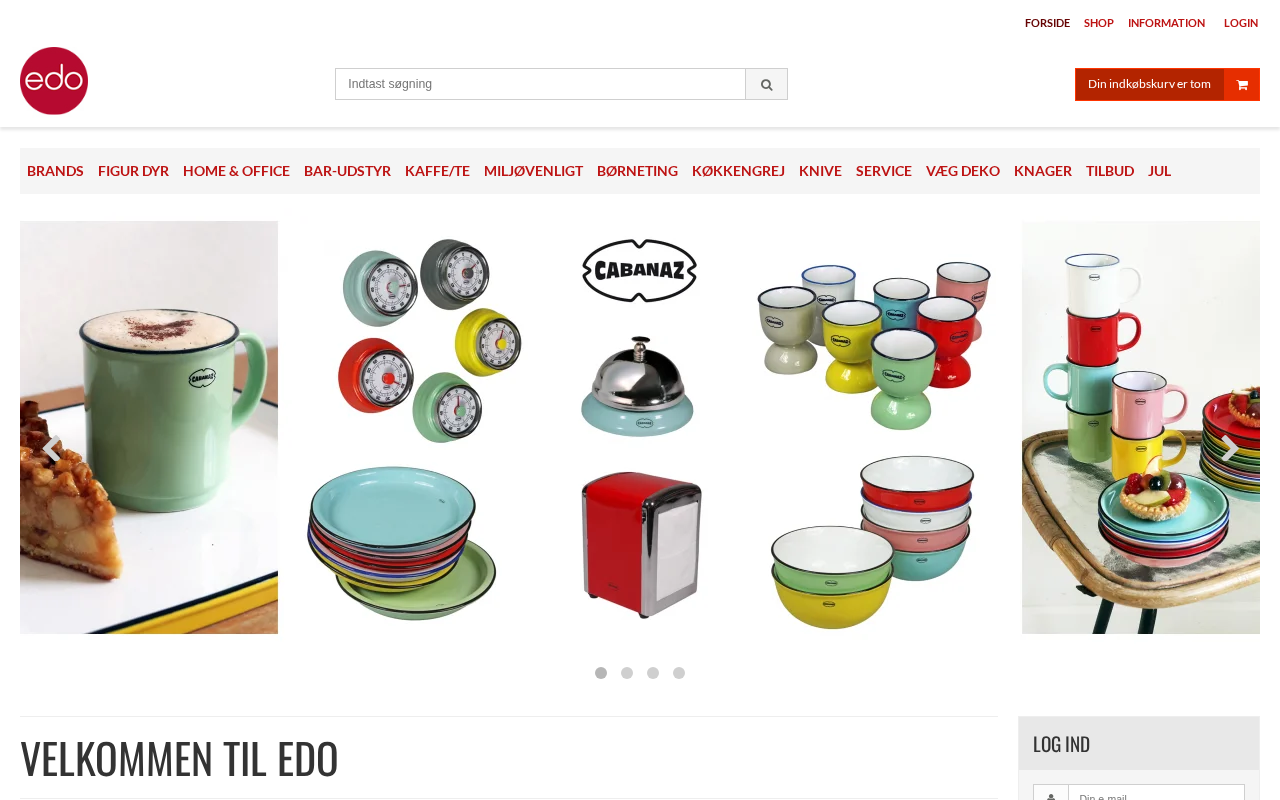Go to previous carousel slide arrow
Image resolution: width=1280 pixels, height=800 pixels.
[51, 448]
